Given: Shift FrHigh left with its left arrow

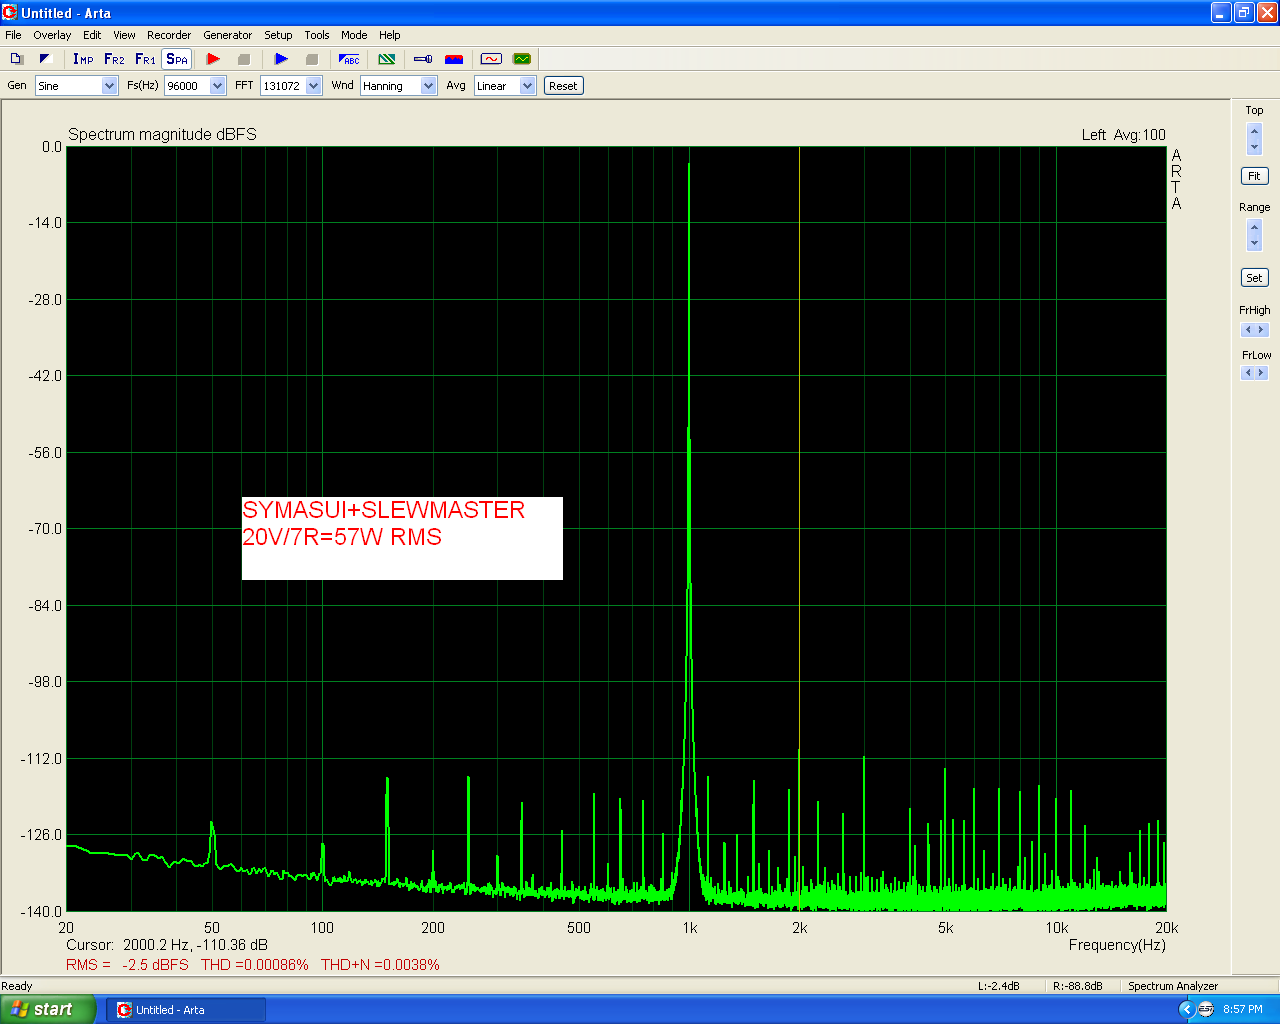Looking at the screenshot, I should [1247, 330].
